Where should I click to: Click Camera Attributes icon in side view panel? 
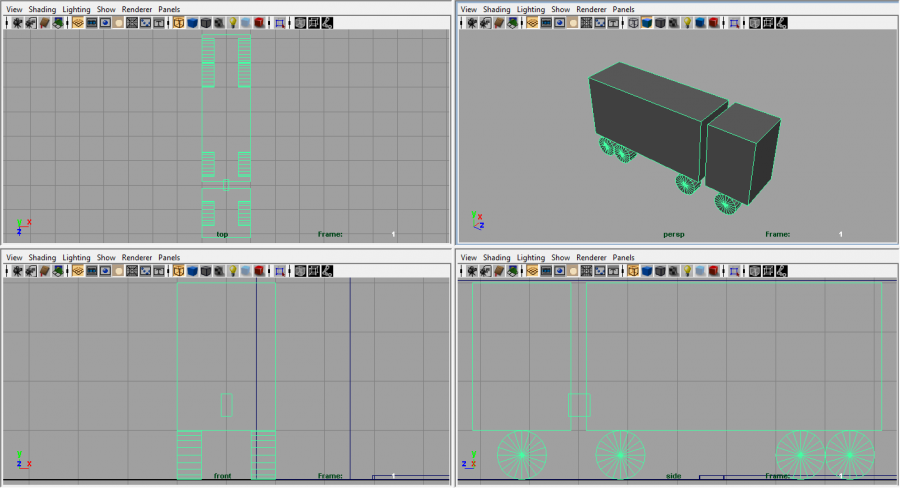pyautogui.click(x=486, y=271)
